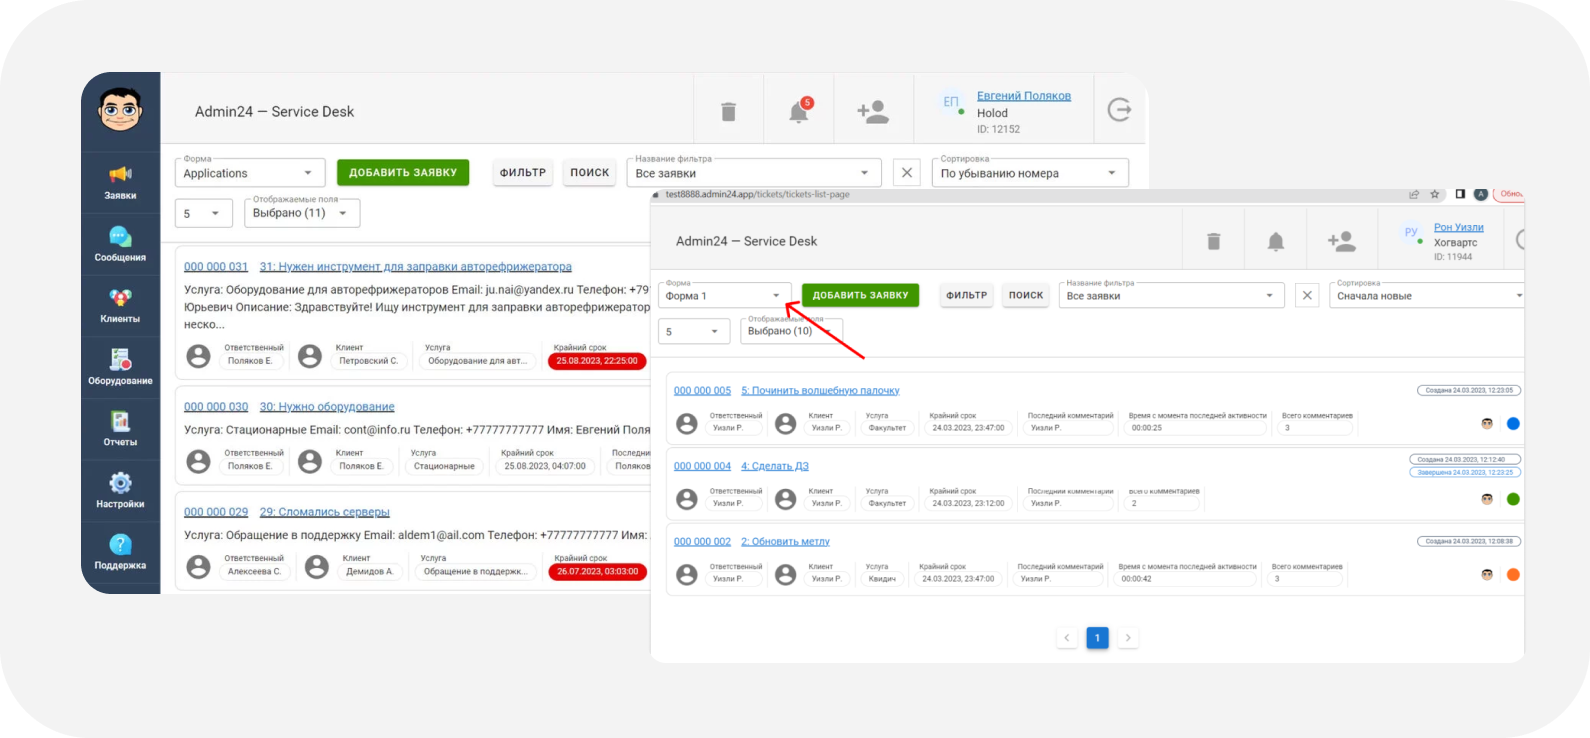Open the Заявки section in the sidebar

(120, 183)
